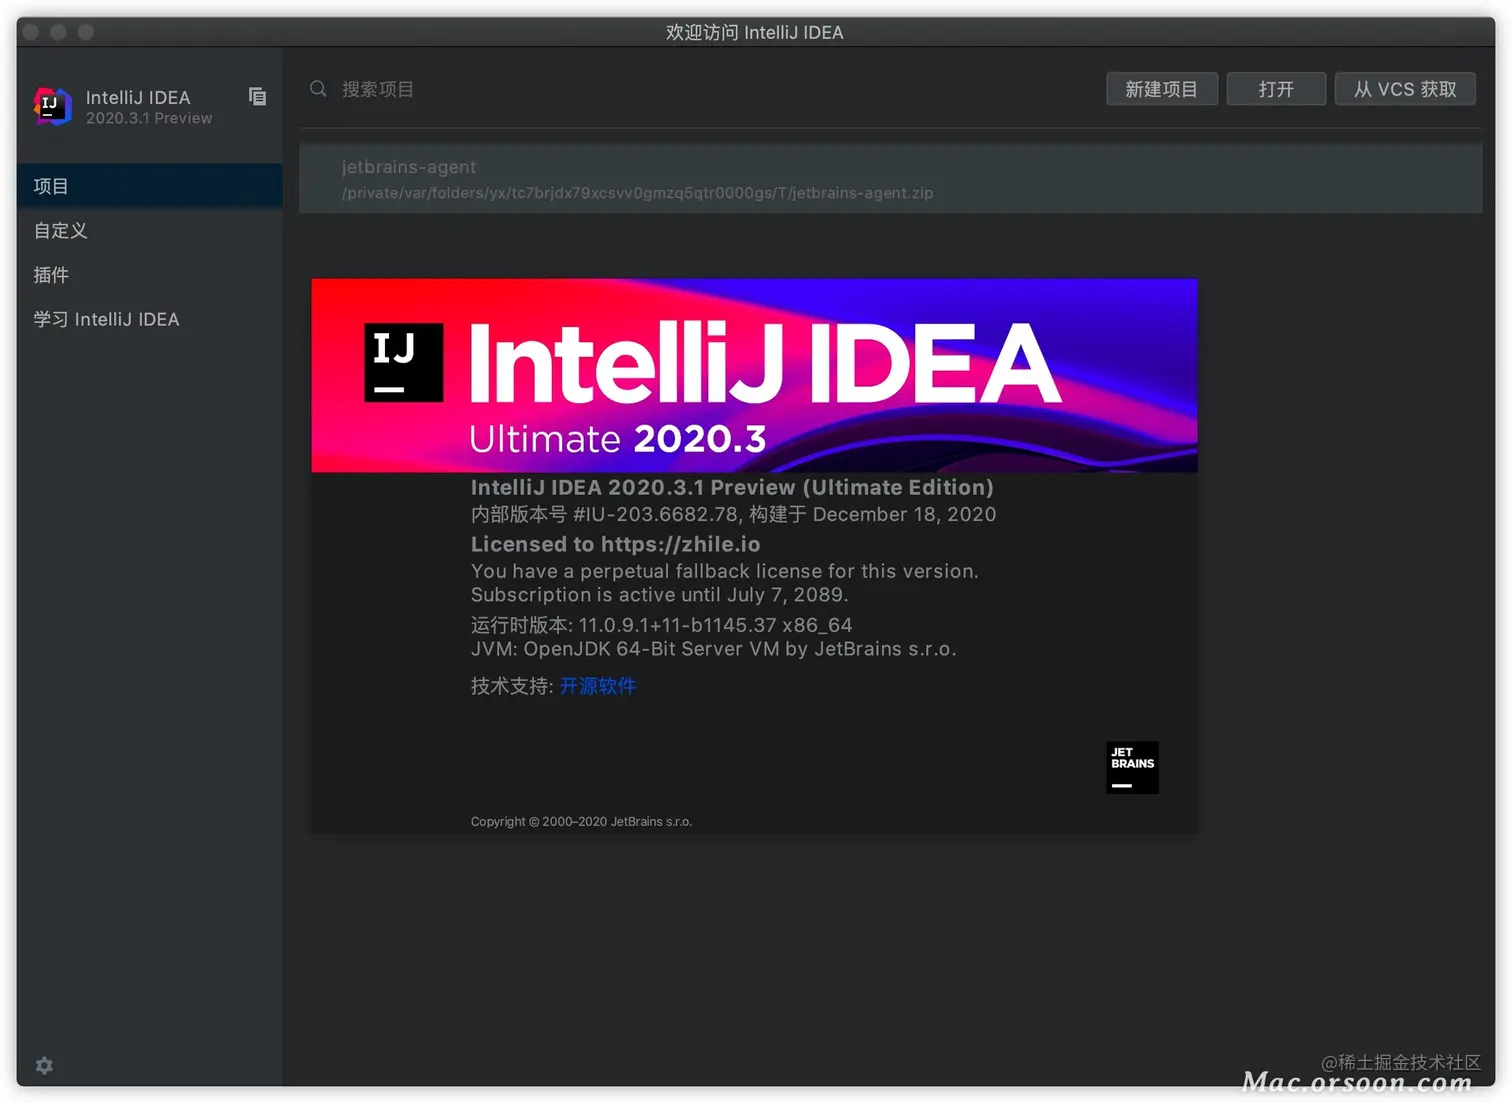Click 'You have a perpetual fallback license' text
Viewport: 1512px width, 1103px height.
tap(725, 571)
